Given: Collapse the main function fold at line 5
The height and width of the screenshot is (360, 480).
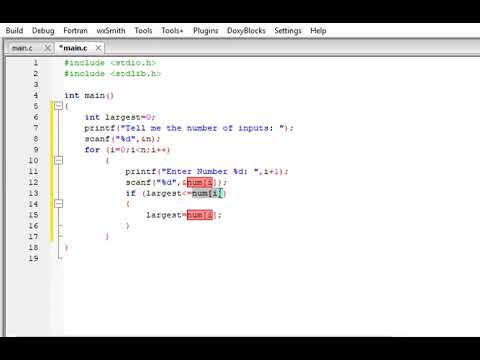Looking at the screenshot, I should [x=59, y=106].
